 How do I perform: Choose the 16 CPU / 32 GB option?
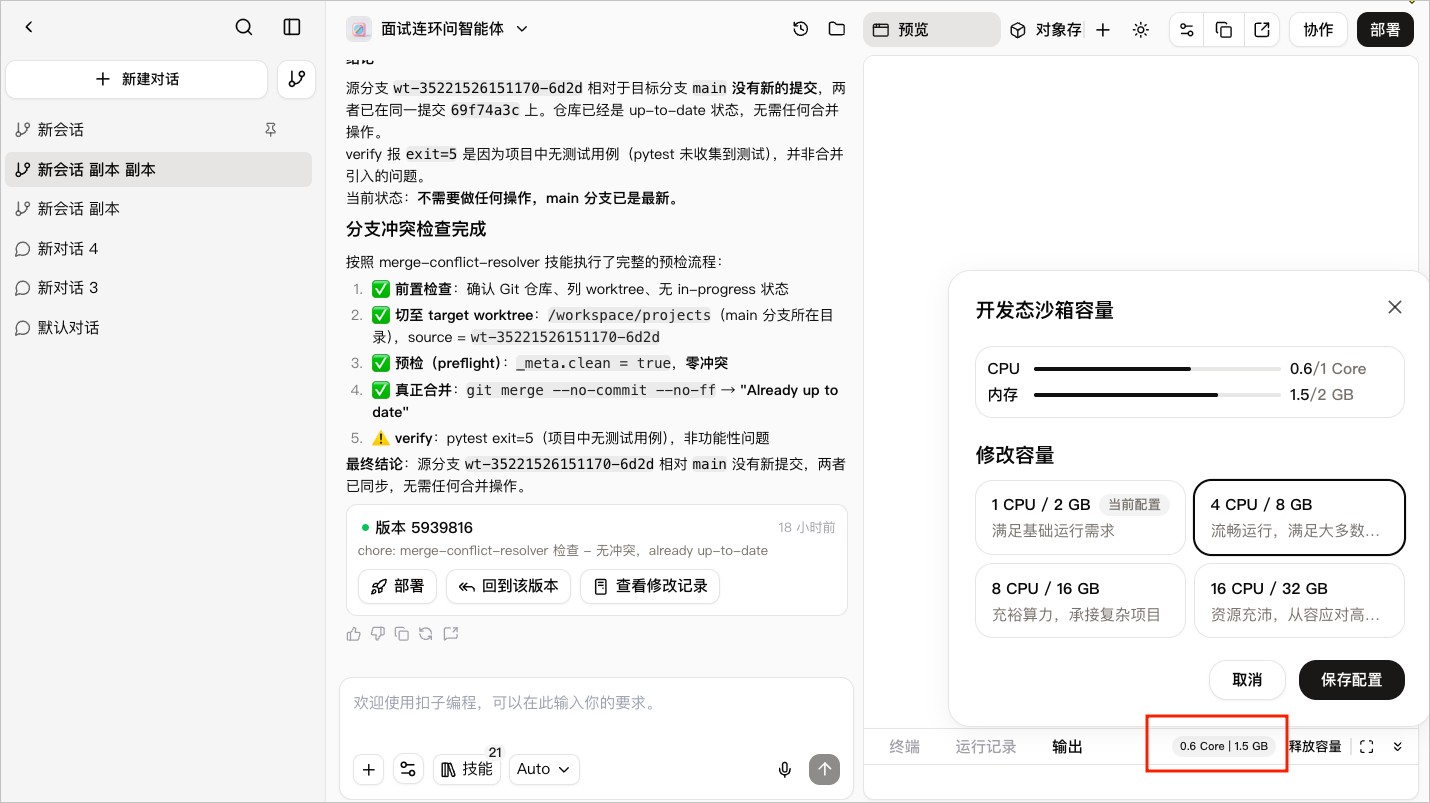pos(1299,601)
